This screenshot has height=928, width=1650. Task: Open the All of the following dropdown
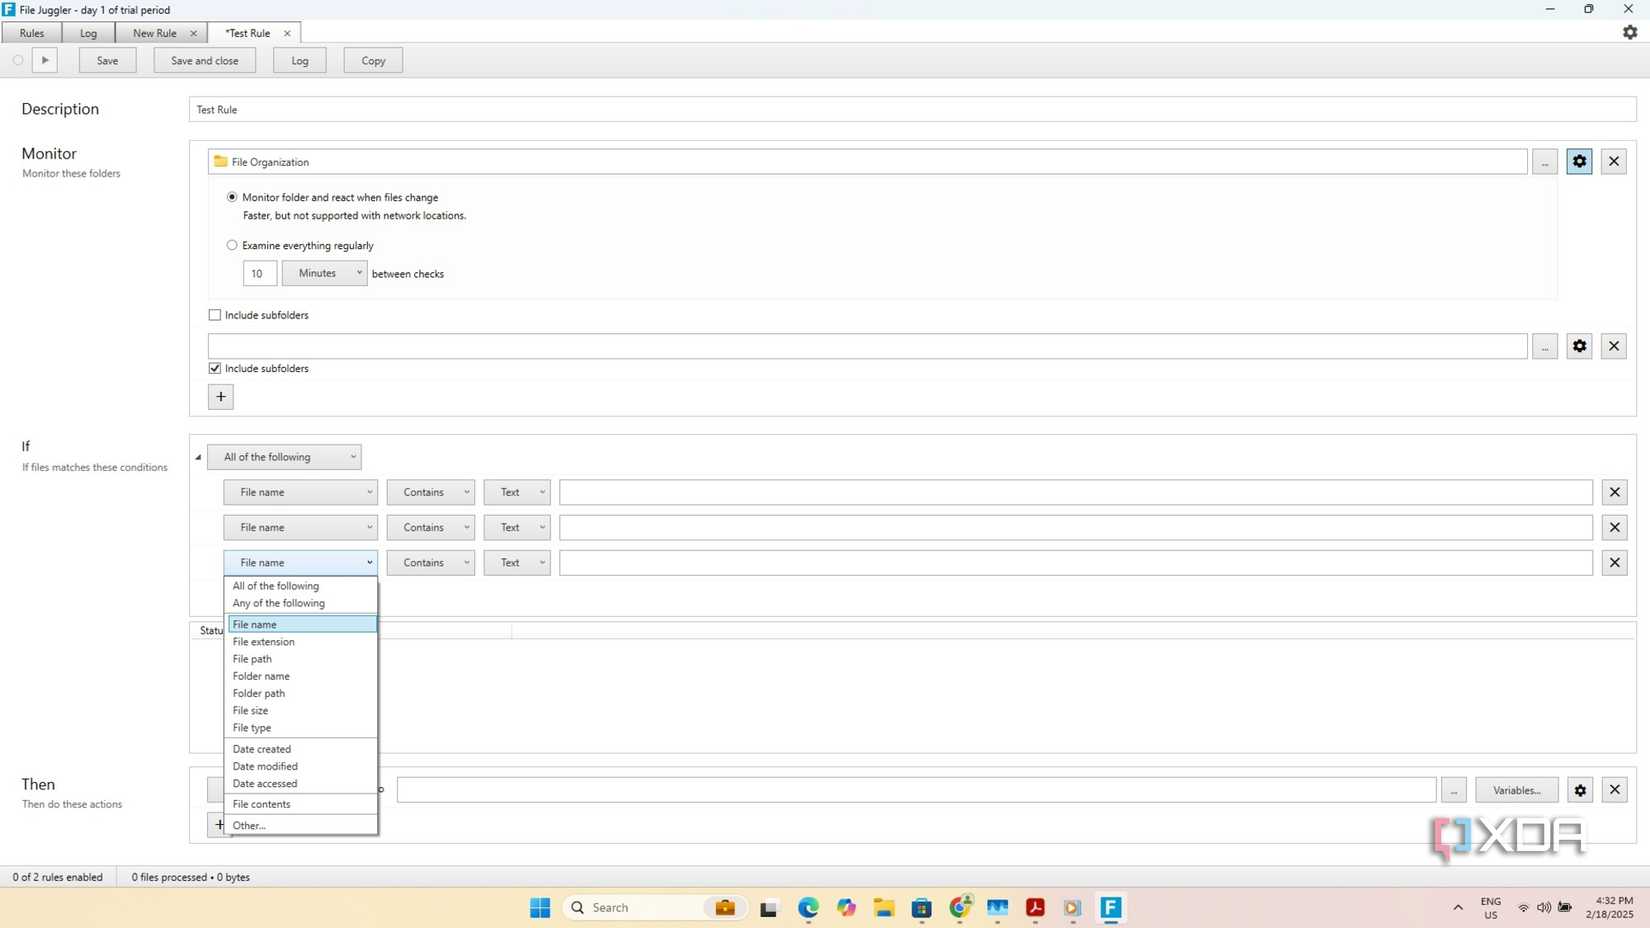pos(285,456)
